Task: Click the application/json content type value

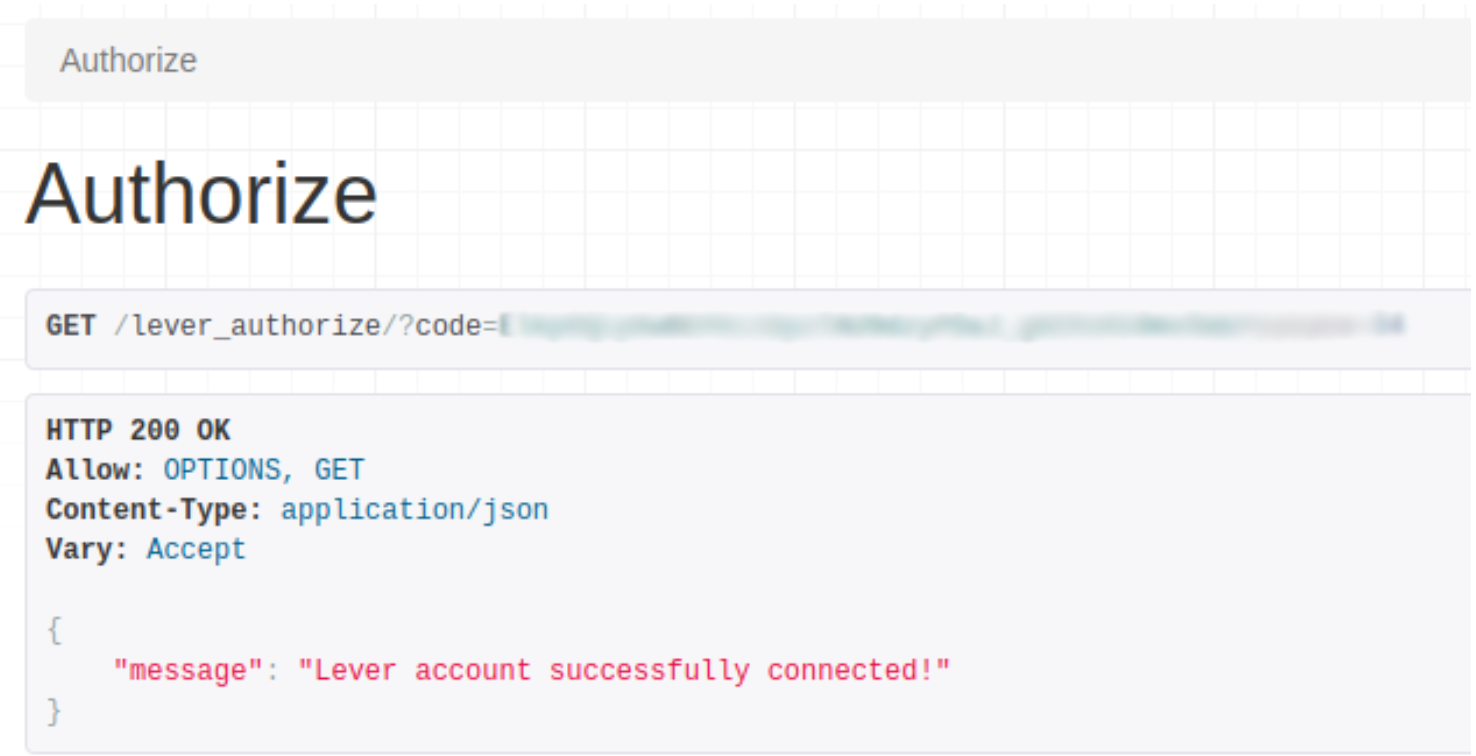Action: click(415, 510)
